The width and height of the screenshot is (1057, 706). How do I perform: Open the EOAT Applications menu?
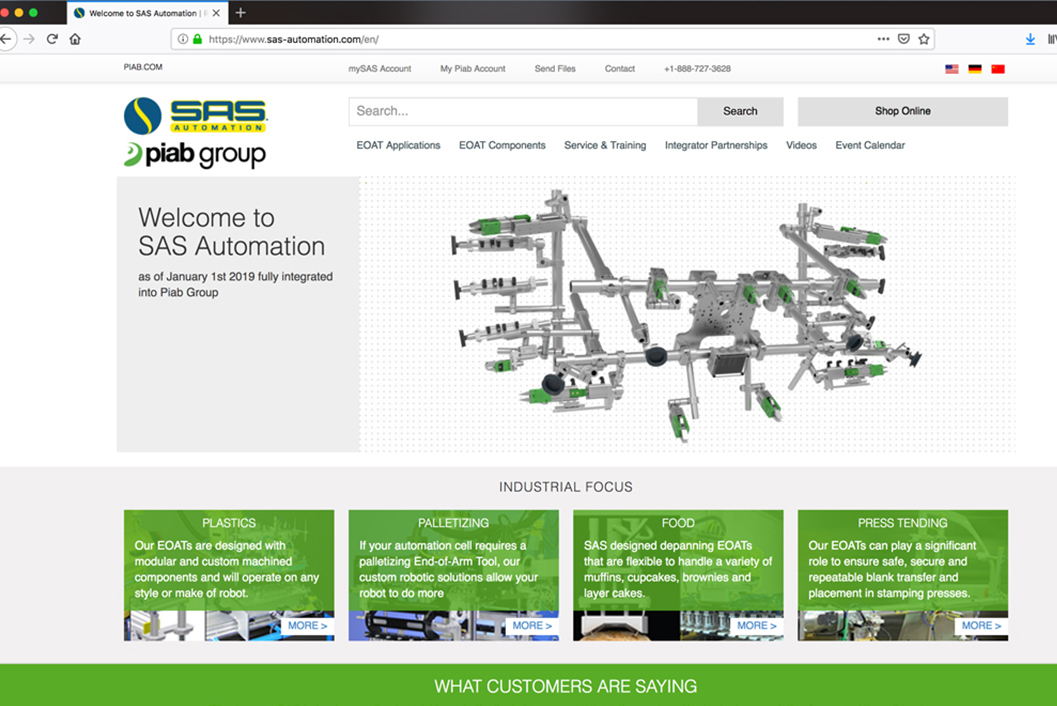[x=398, y=145]
